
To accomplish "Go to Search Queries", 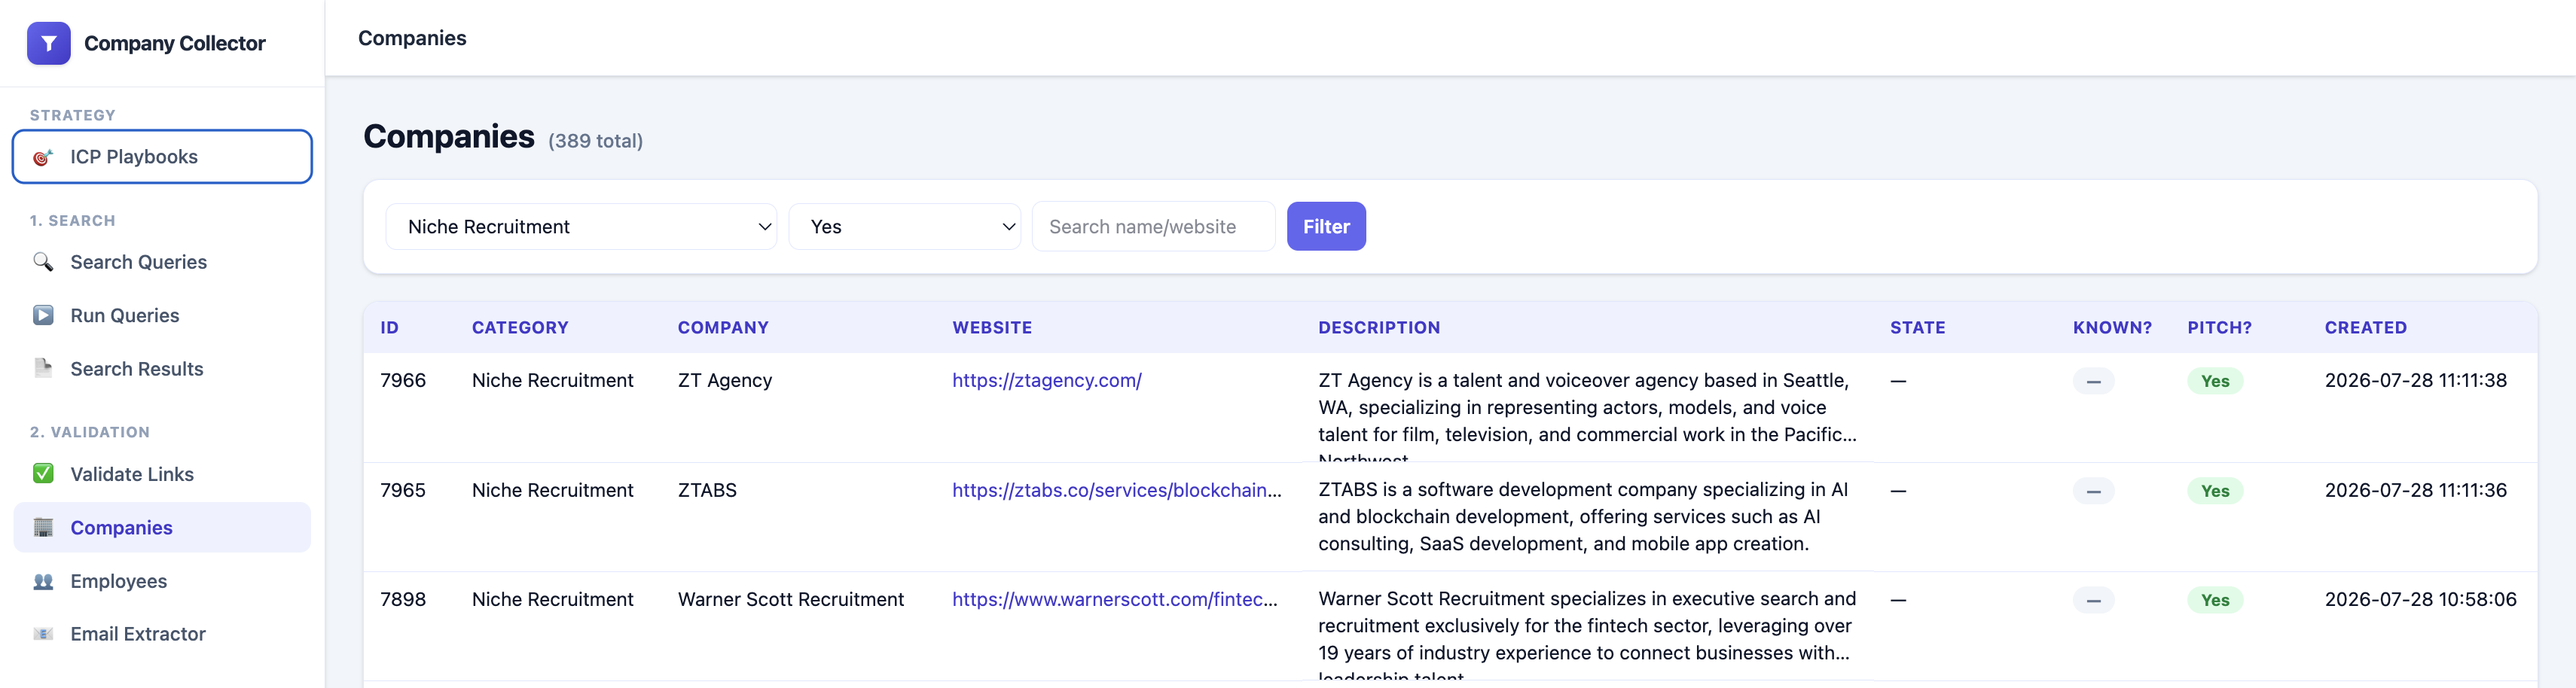I will [162, 262].
